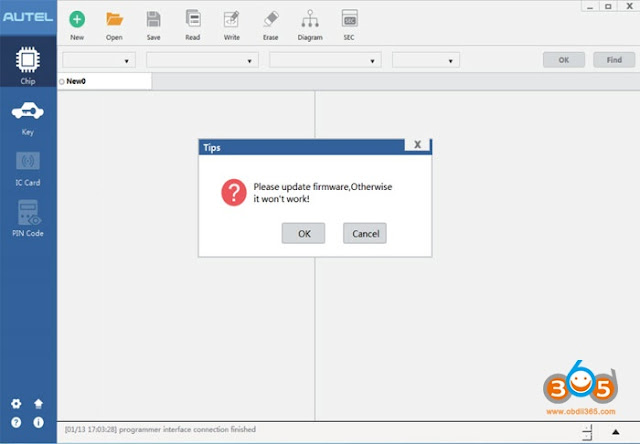Maximize the Autel application window
The image size is (640, 444).
pos(608,6)
